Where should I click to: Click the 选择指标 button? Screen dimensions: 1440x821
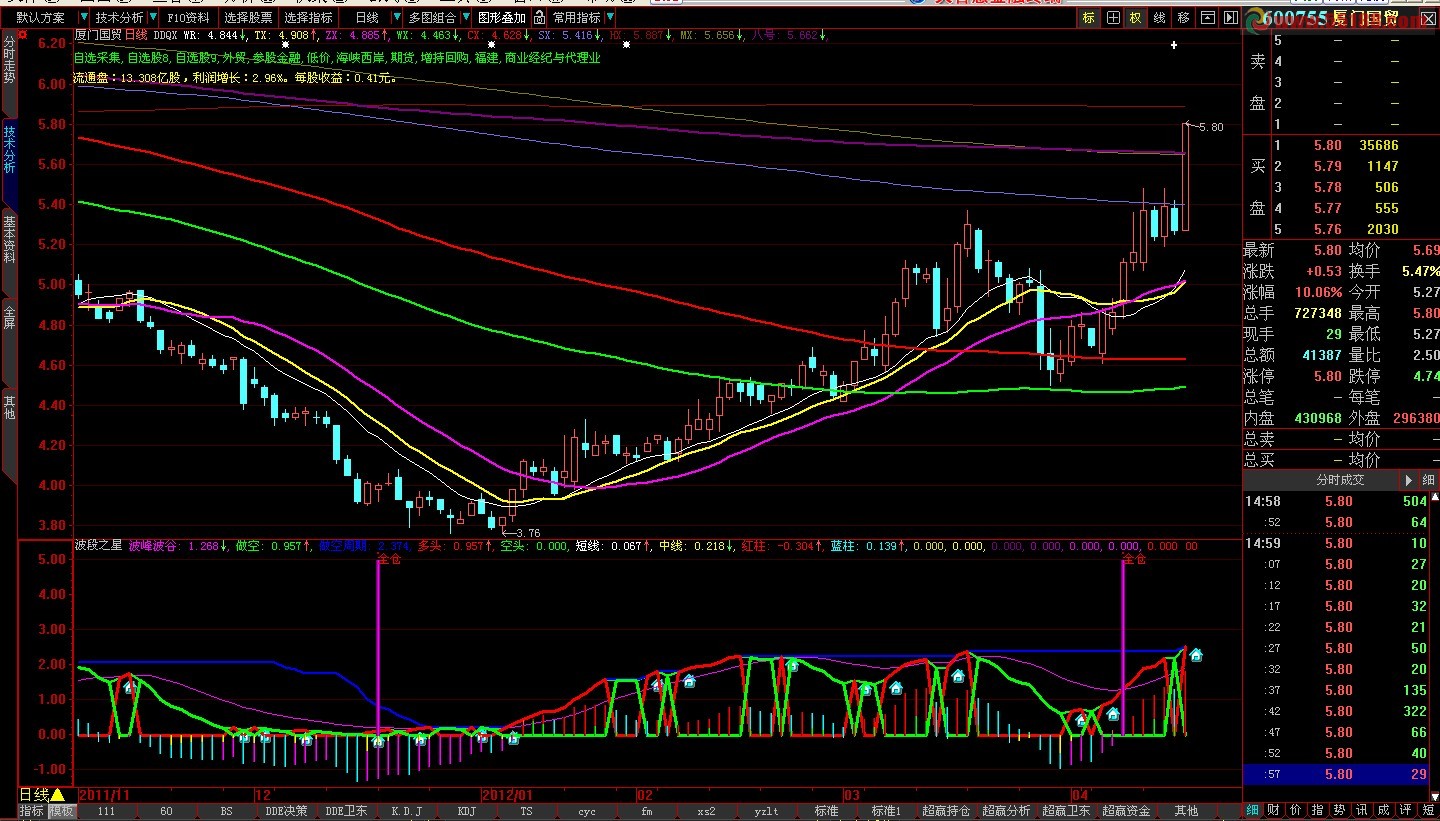308,18
